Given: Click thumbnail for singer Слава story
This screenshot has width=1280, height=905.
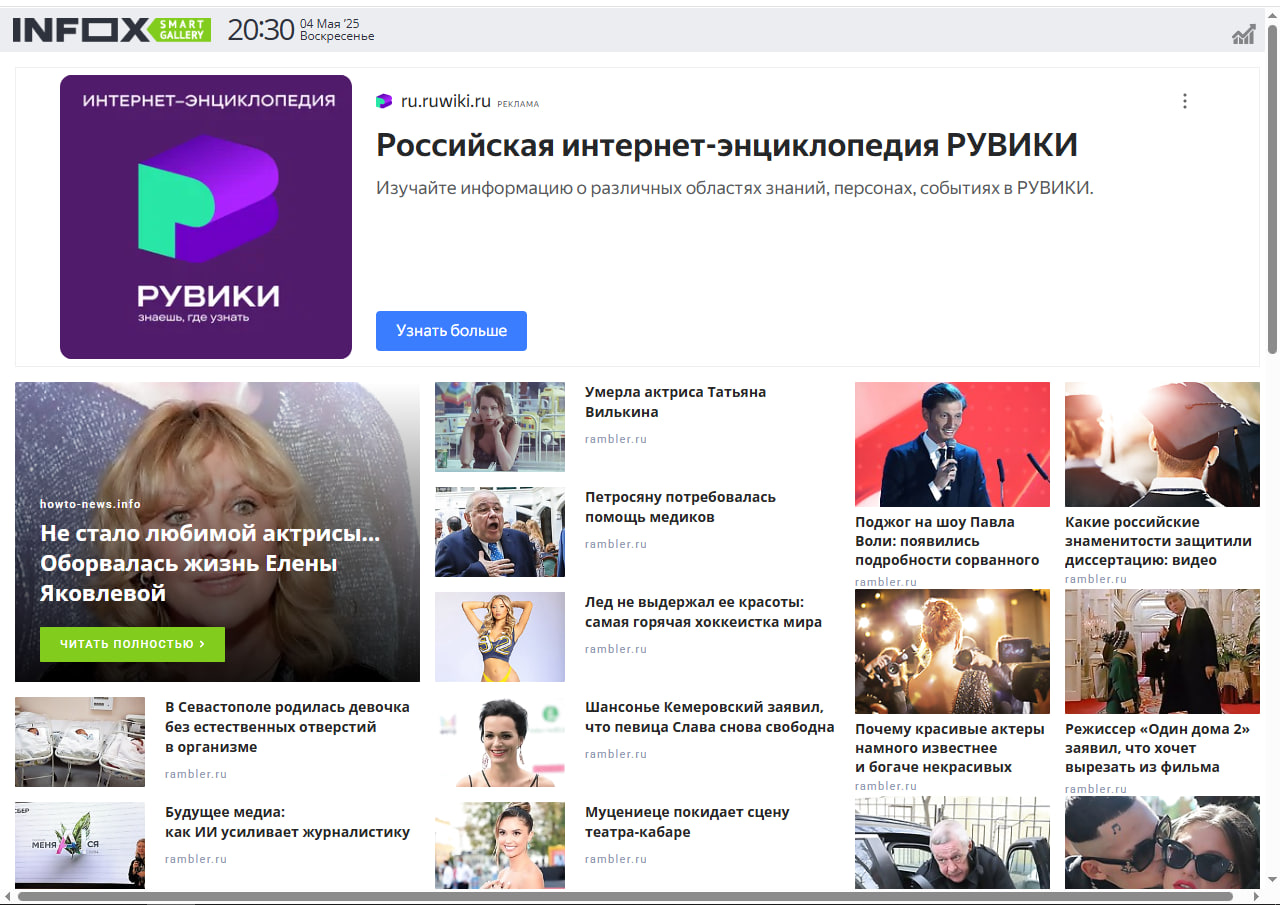Looking at the screenshot, I should pos(500,742).
